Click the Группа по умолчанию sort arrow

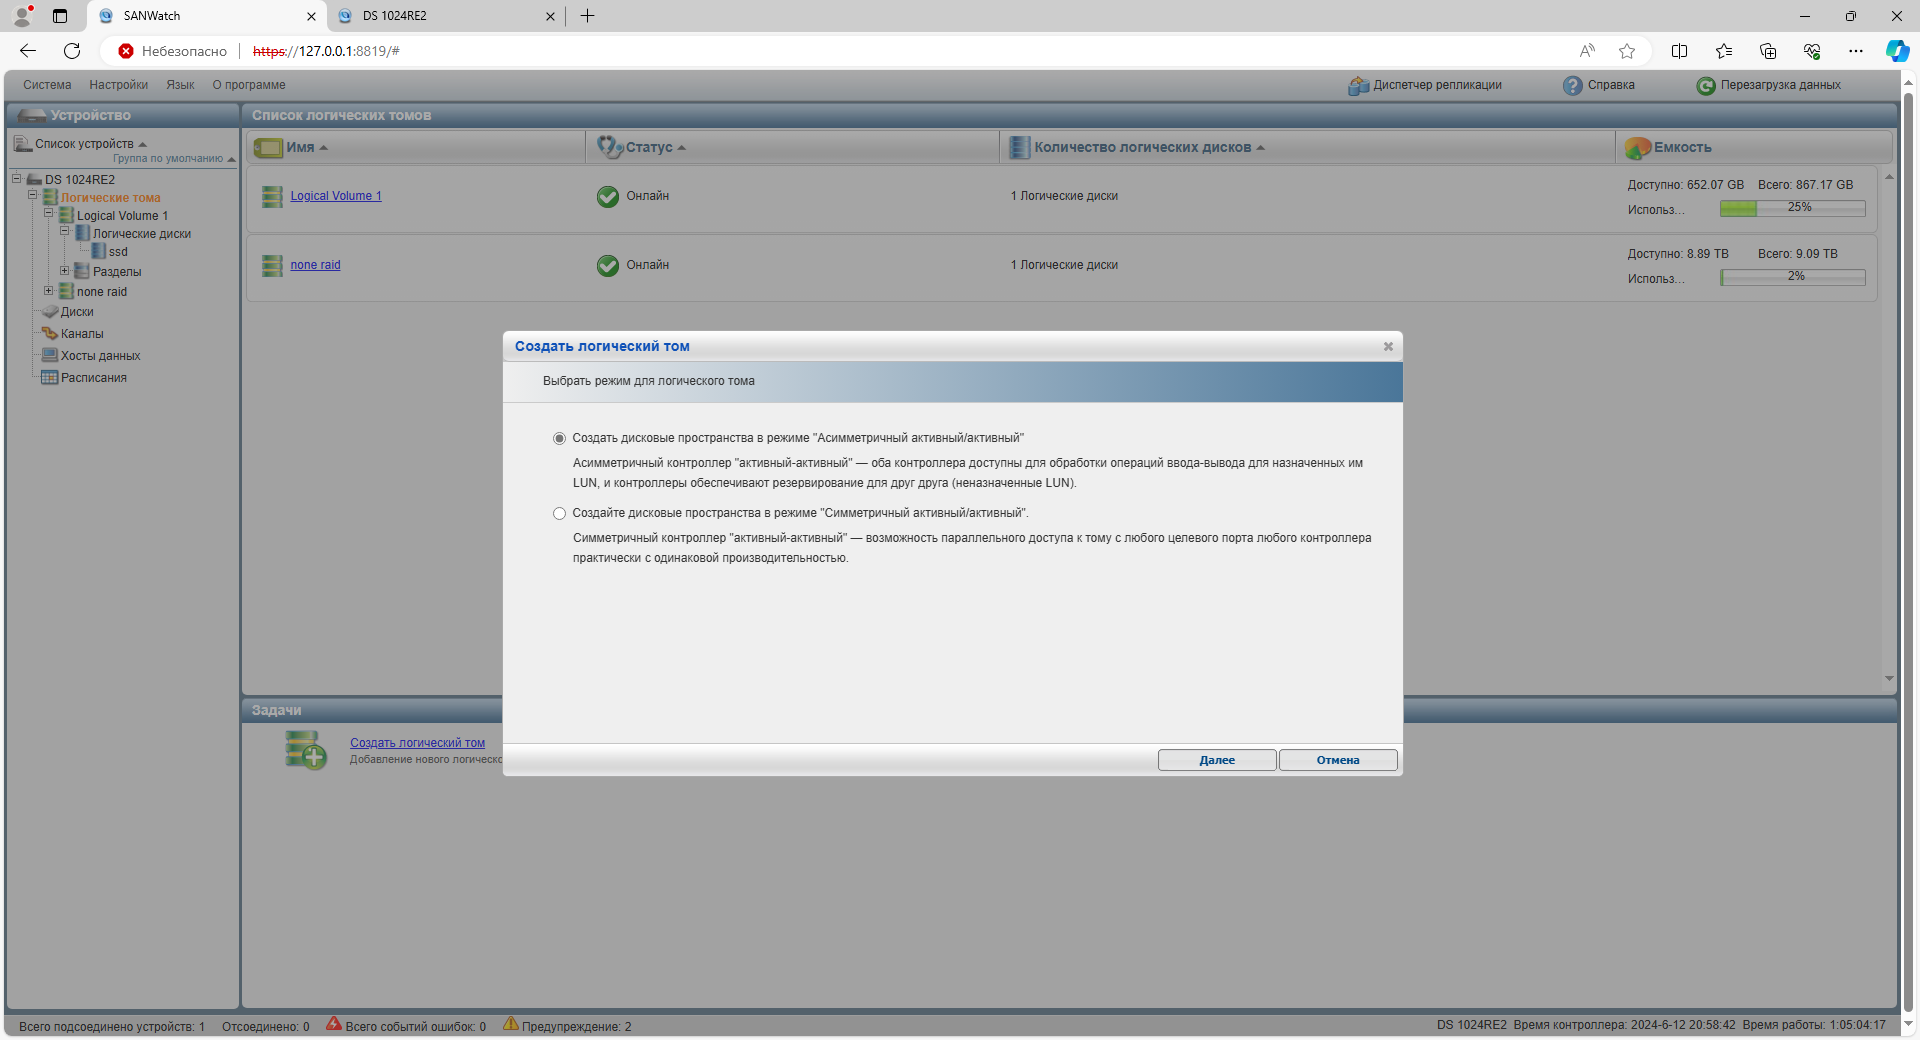click(x=231, y=159)
